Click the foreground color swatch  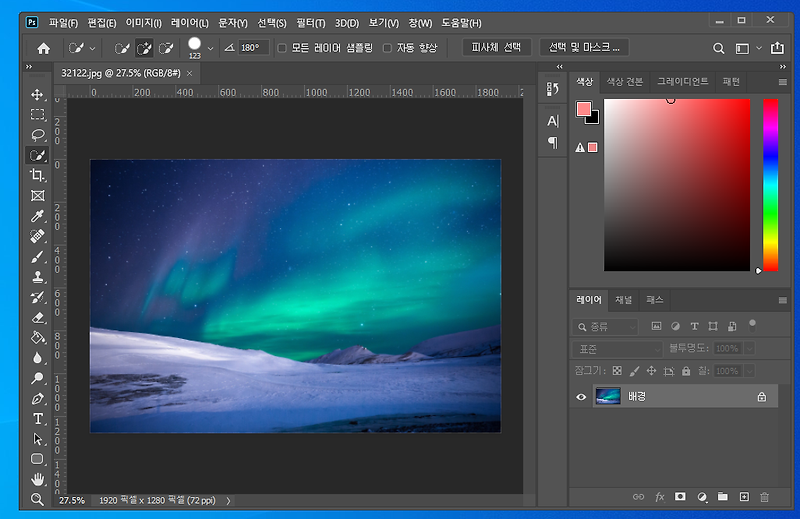pyautogui.click(x=584, y=109)
